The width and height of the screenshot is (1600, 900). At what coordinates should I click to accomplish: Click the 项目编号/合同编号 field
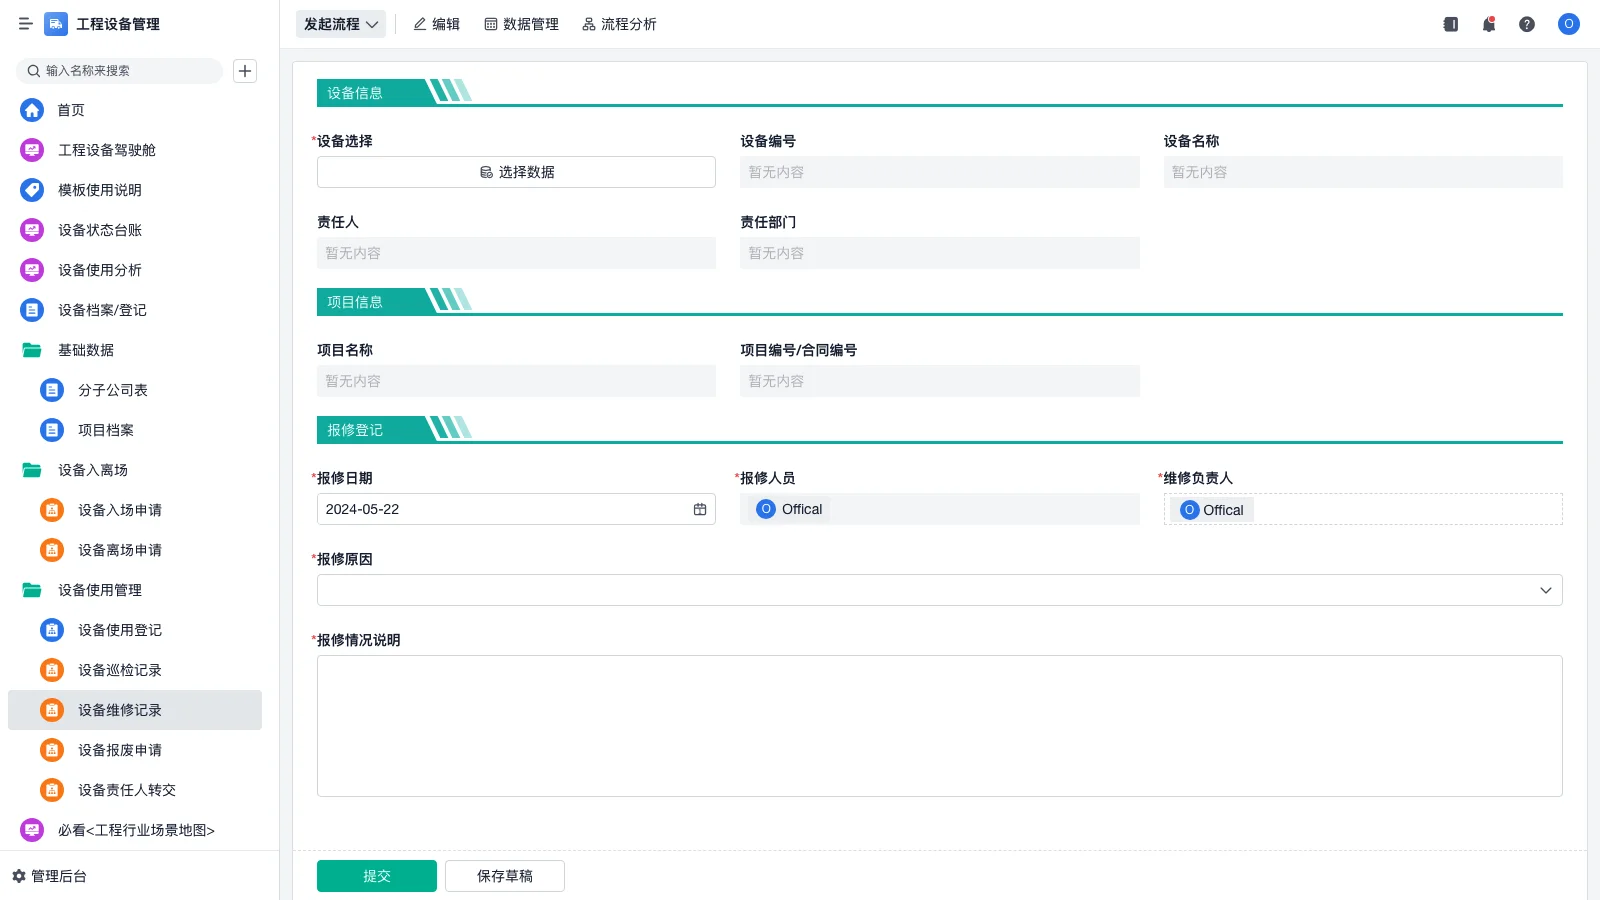click(x=939, y=381)
